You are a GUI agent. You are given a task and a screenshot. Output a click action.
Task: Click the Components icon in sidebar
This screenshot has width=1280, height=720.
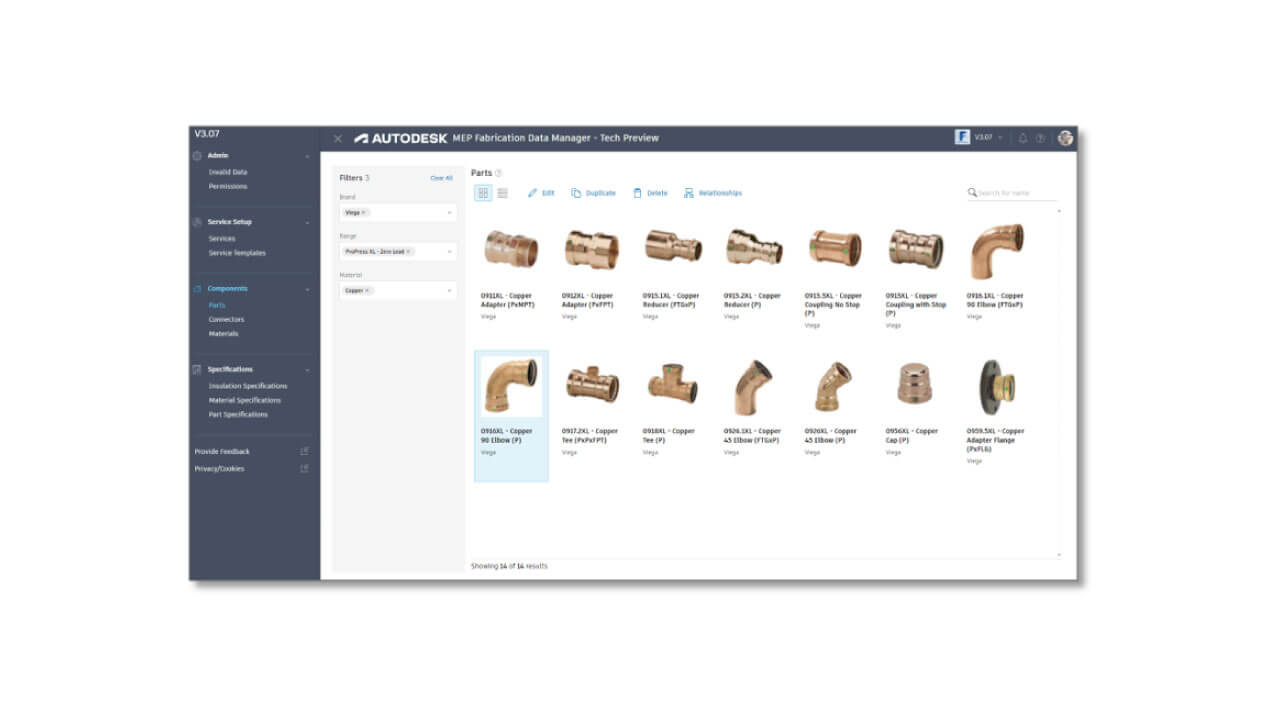tap(197, 289)
